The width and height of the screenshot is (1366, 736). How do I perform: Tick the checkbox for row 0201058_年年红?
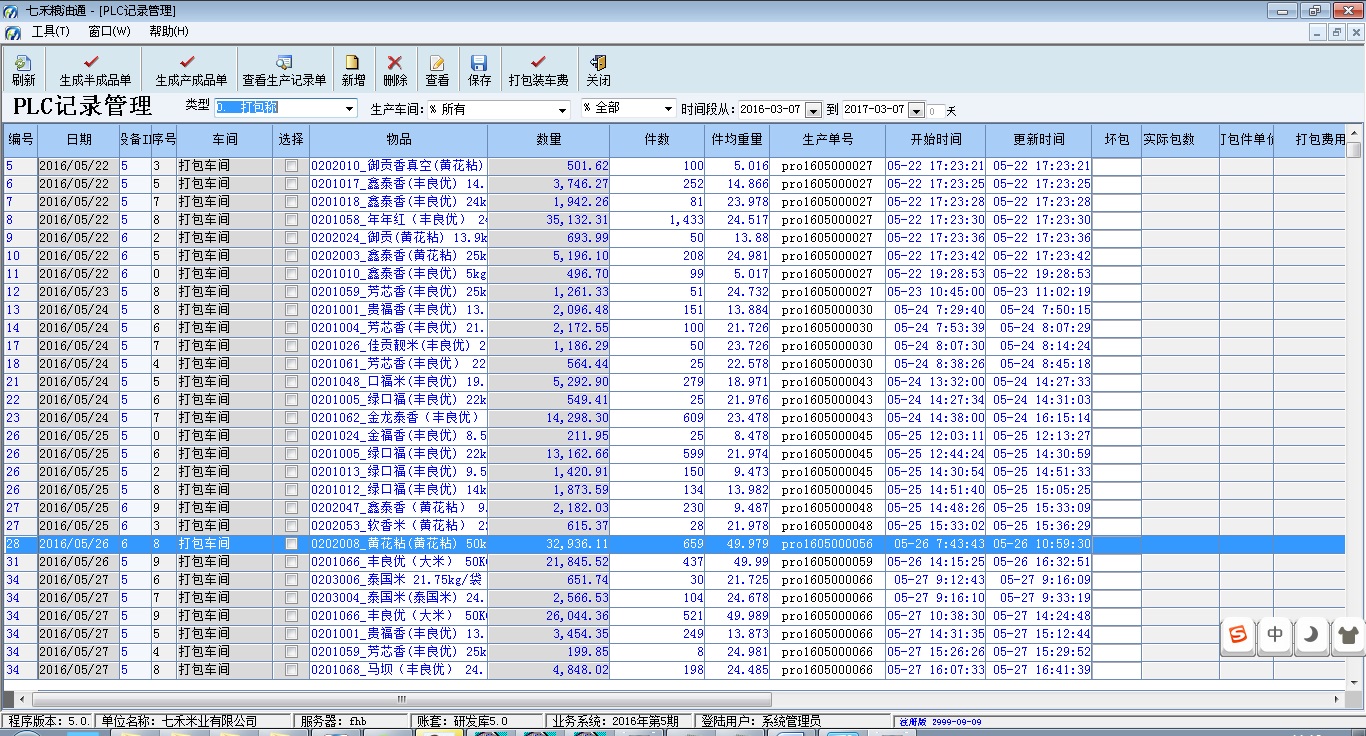[291, 220]
